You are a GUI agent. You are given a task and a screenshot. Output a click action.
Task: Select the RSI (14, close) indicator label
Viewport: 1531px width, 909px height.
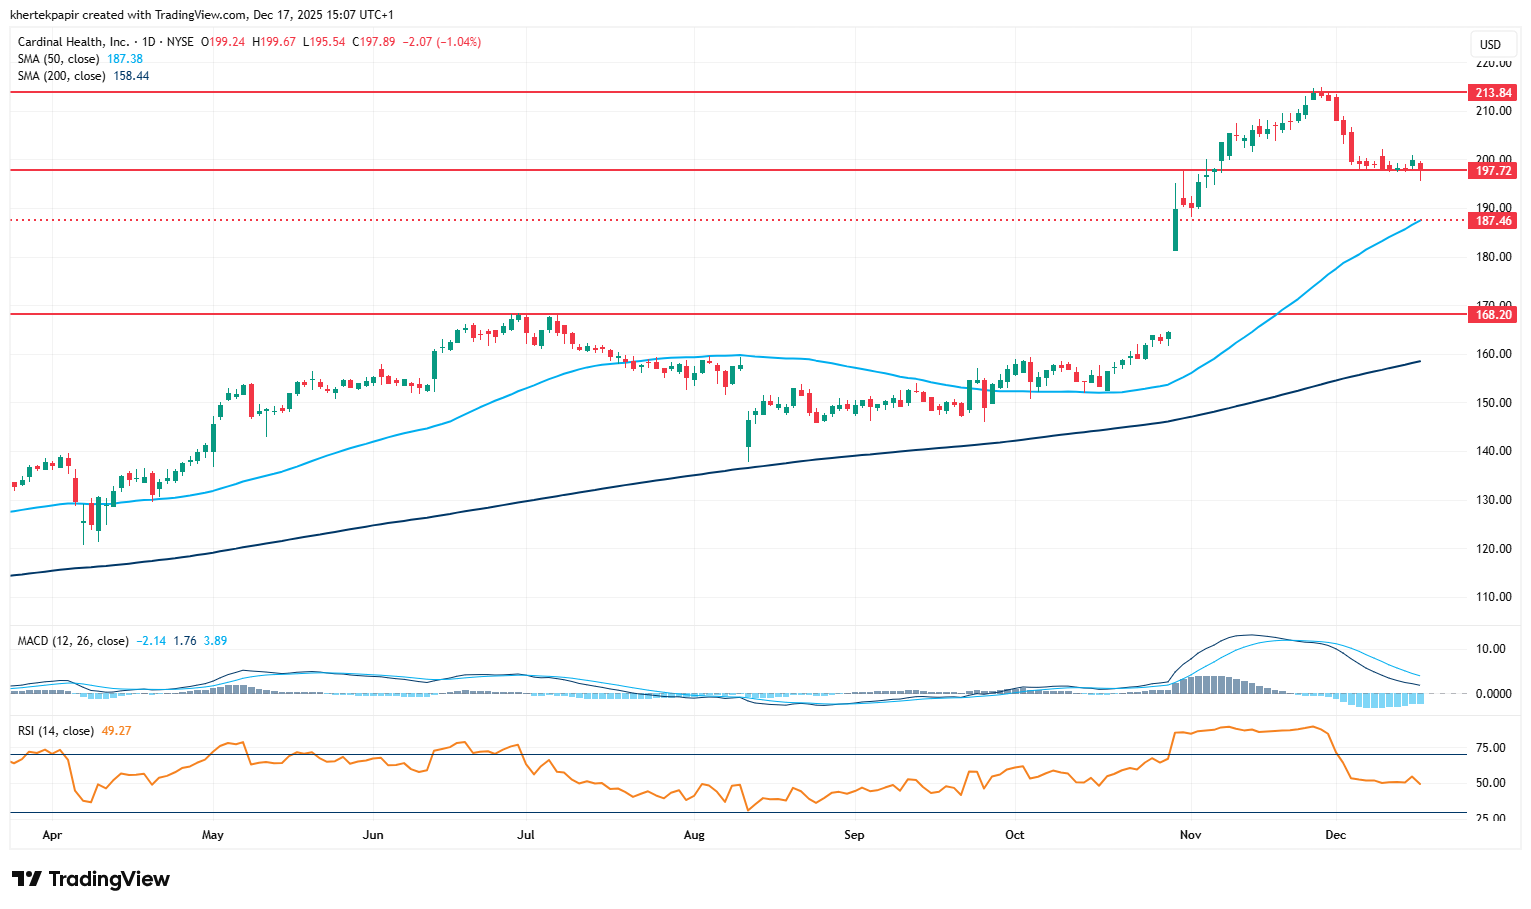click(x=56, y=731)
